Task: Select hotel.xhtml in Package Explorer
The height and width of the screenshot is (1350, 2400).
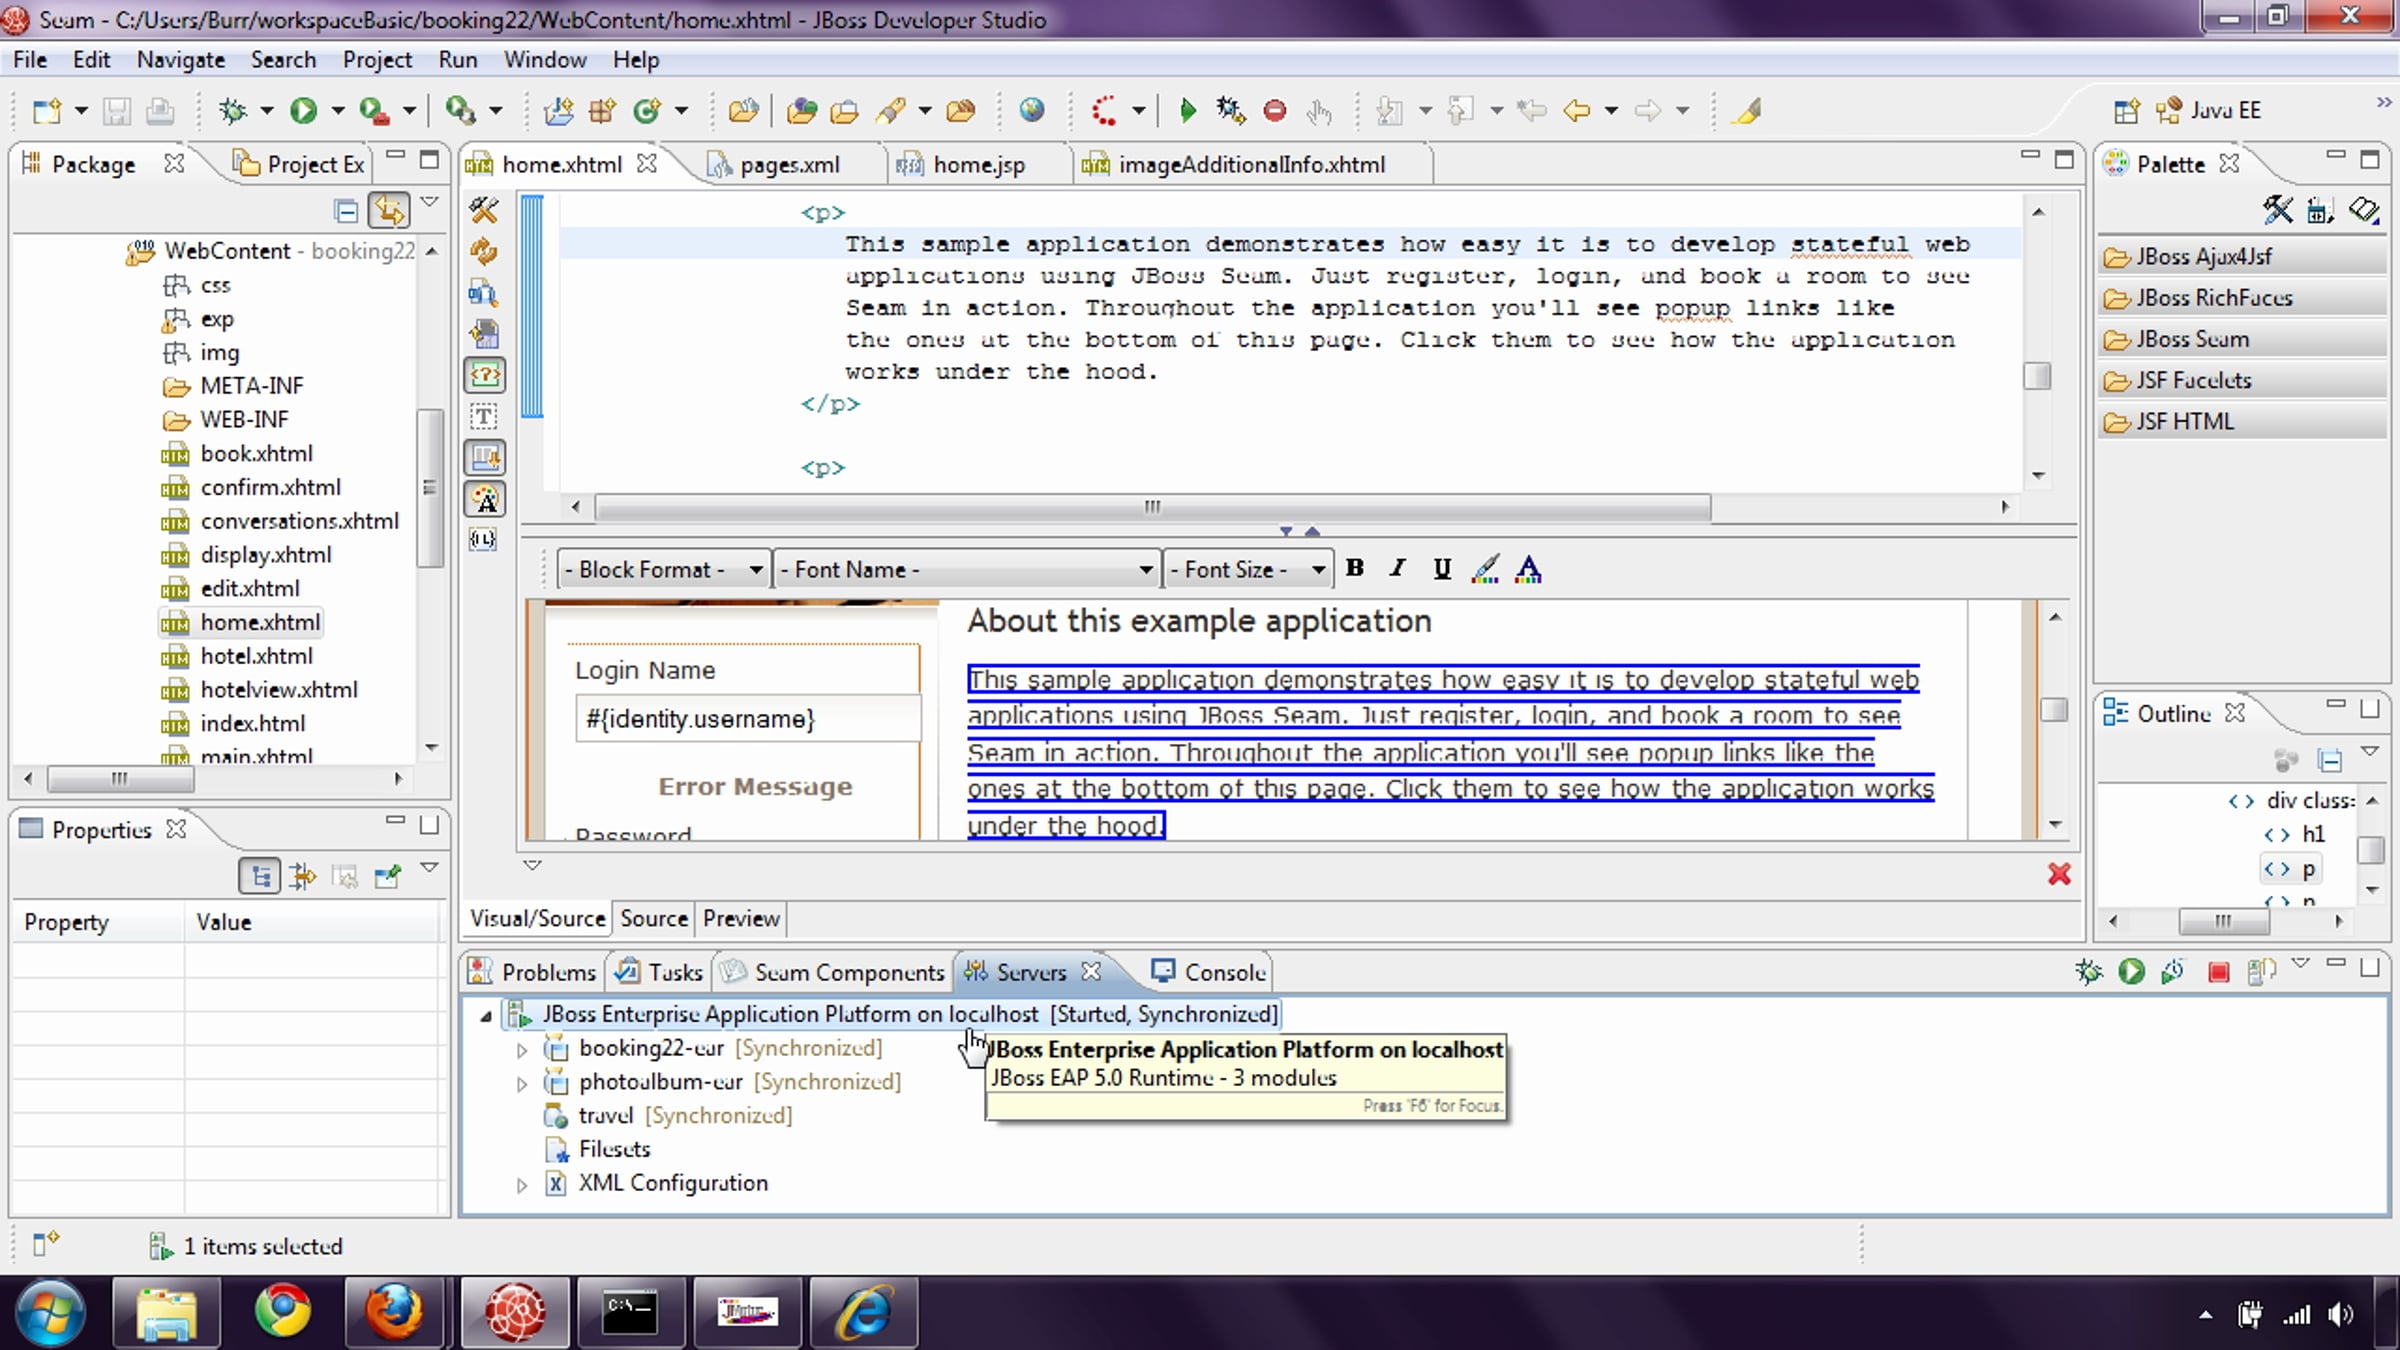Action: tap(256, 656)
